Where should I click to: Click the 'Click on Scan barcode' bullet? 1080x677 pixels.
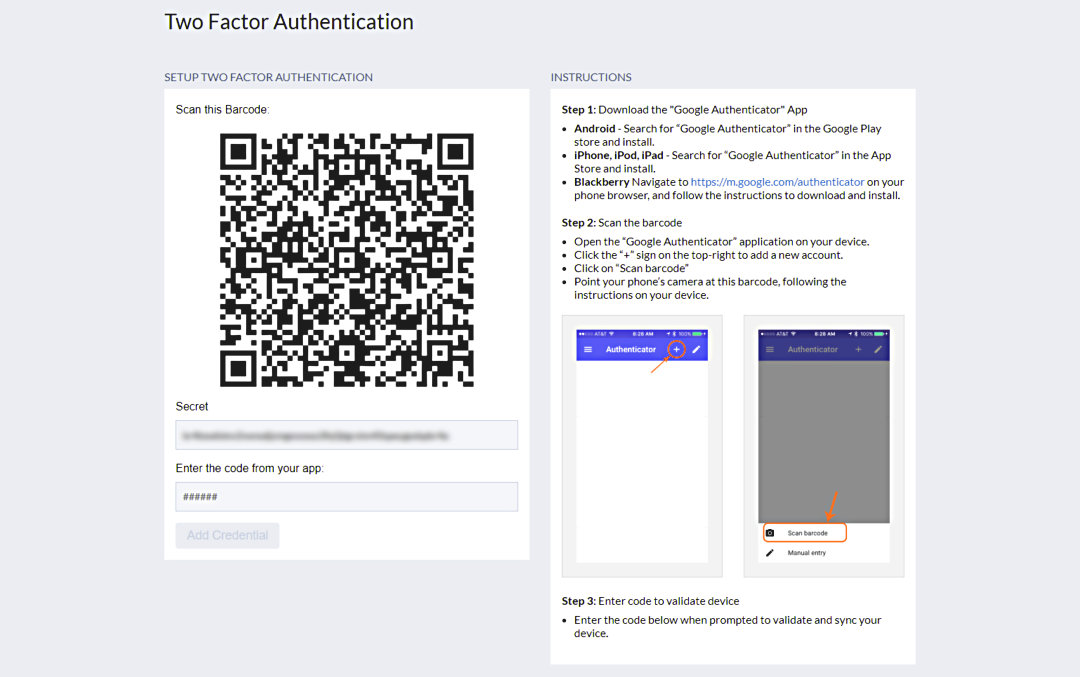(632, 268)
